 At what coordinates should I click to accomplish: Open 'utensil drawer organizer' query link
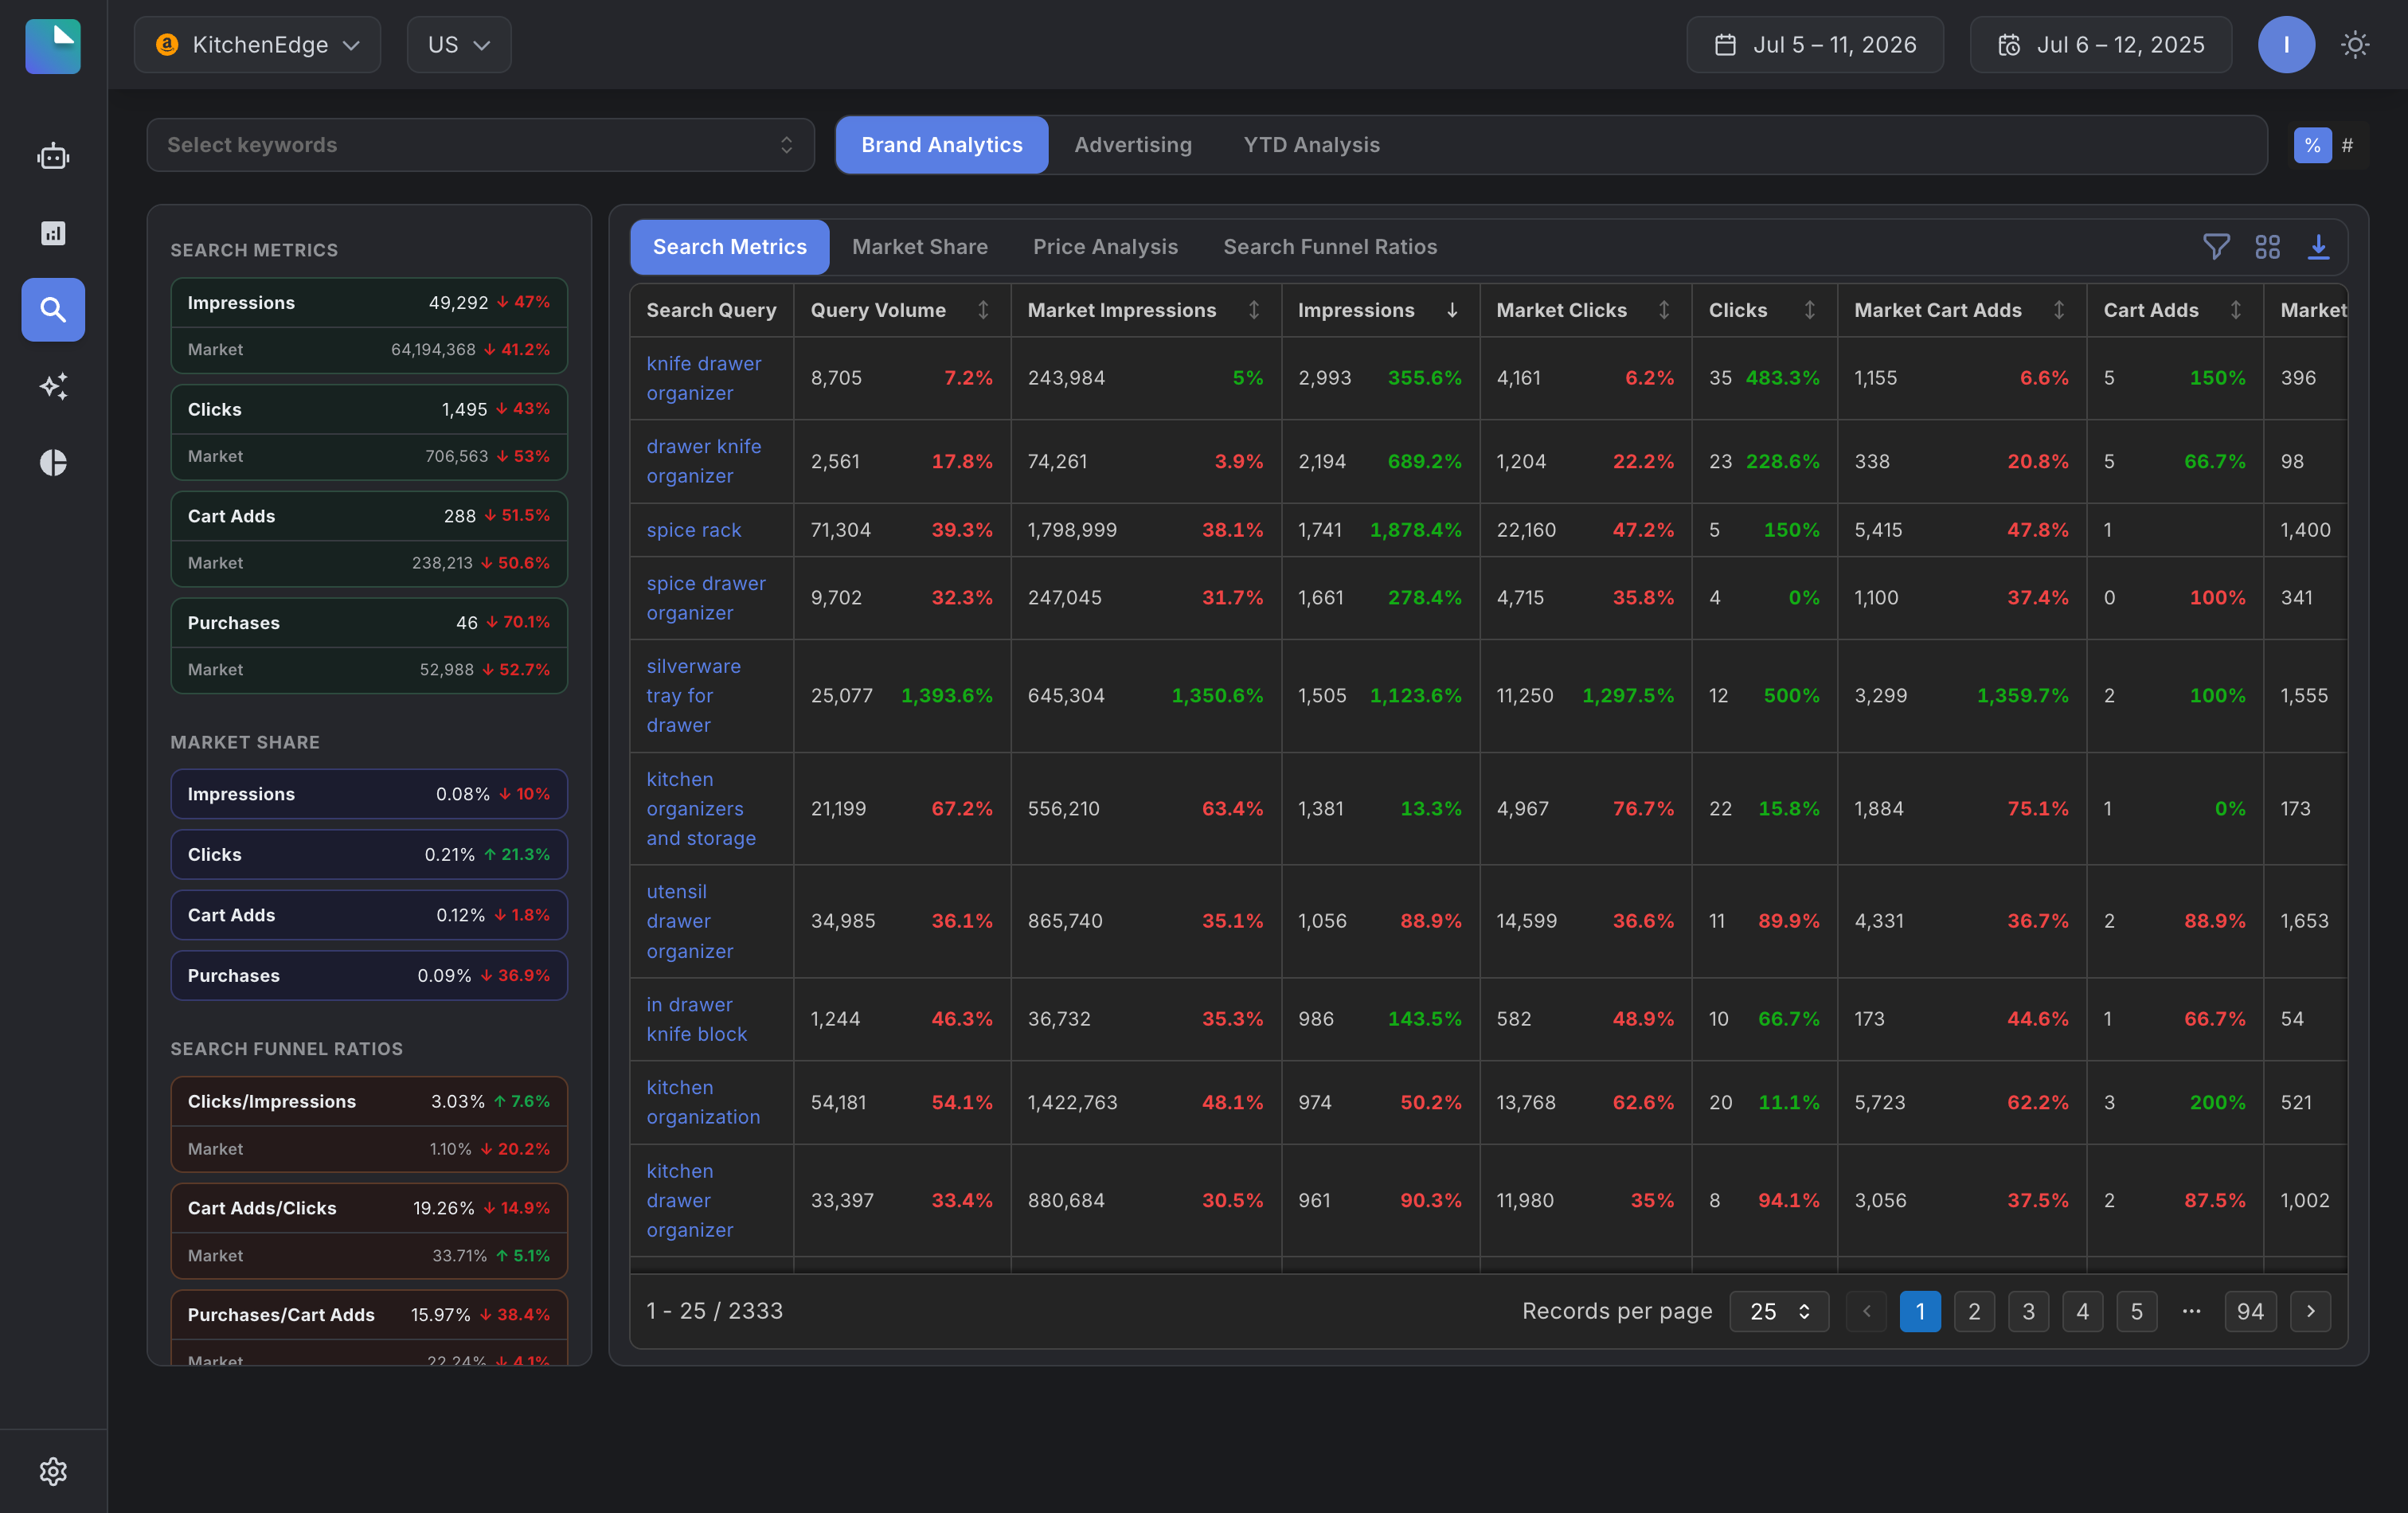690,921
